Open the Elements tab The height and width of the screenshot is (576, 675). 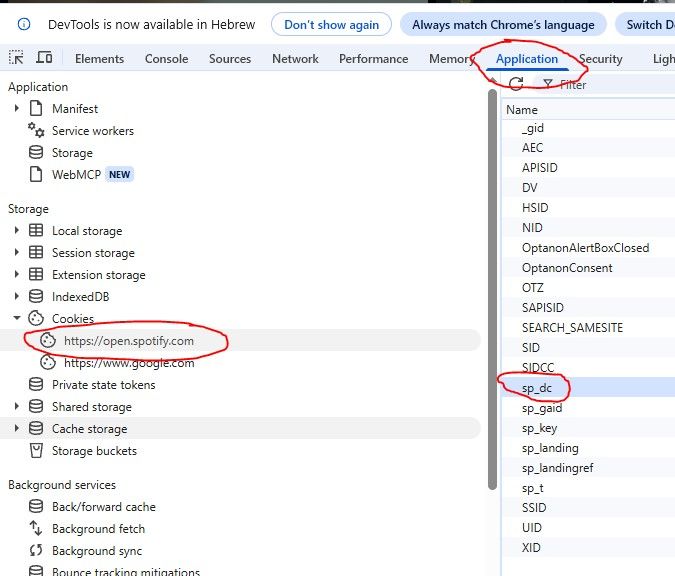(x=99, y=59)
